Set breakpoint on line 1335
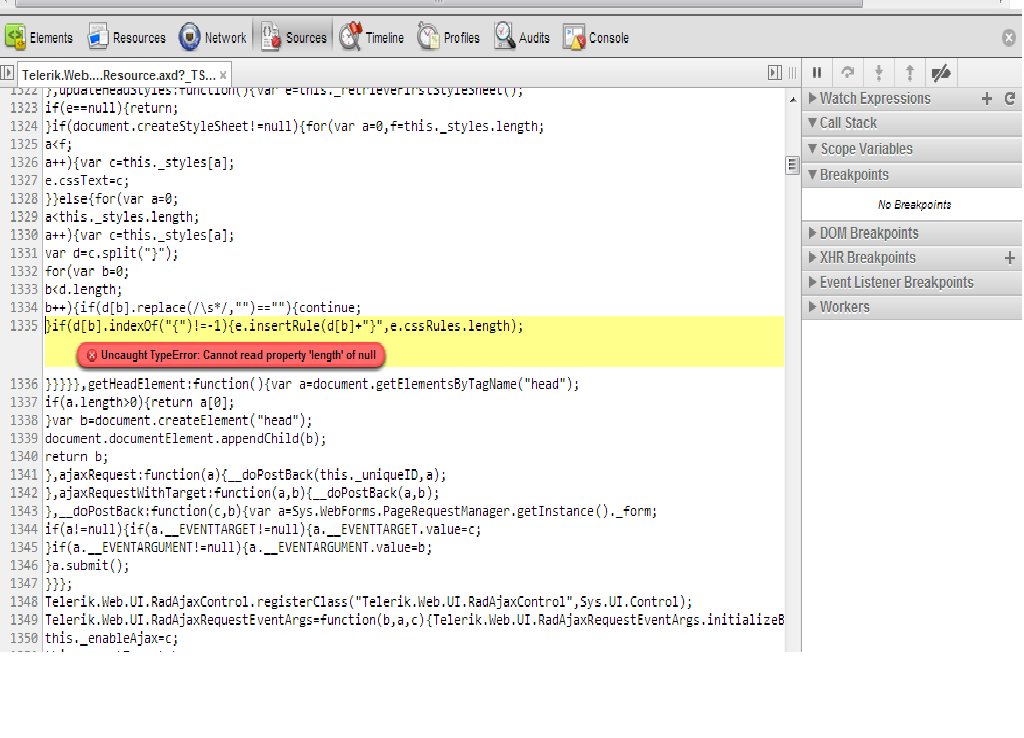The width and height of the screenshot is (1024, 738). [x=24, y=326]
